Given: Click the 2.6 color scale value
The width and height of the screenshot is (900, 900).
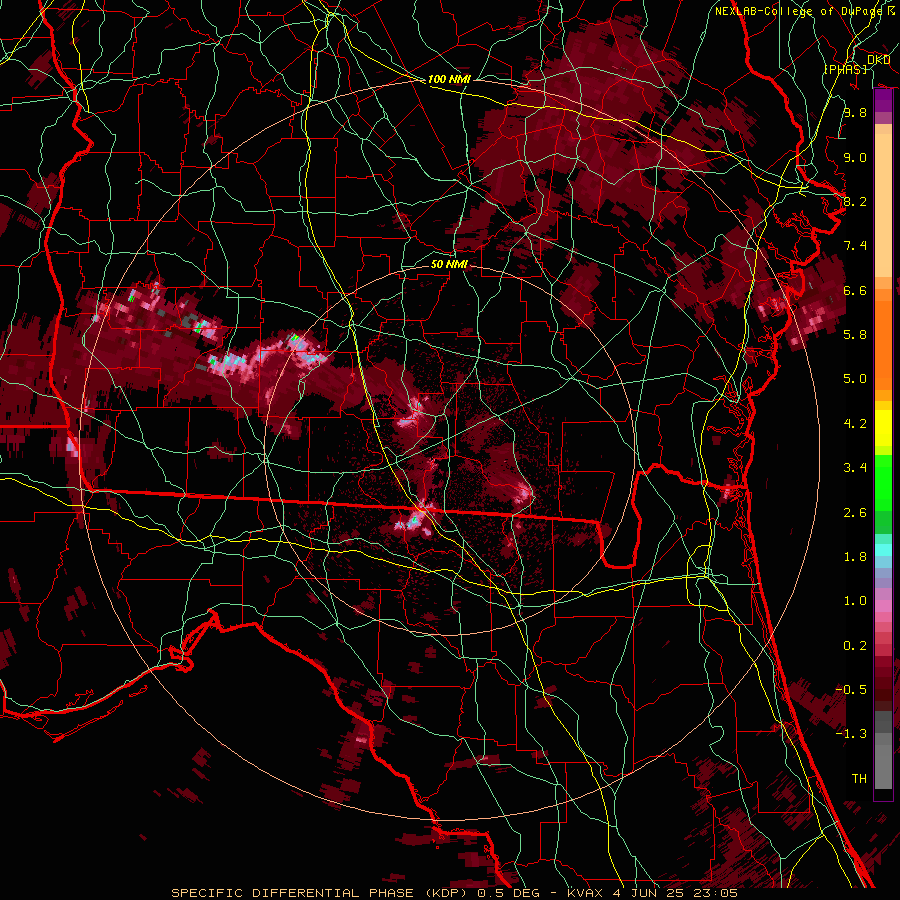Looking at the screenshot, I should click(x=855, y=513).
